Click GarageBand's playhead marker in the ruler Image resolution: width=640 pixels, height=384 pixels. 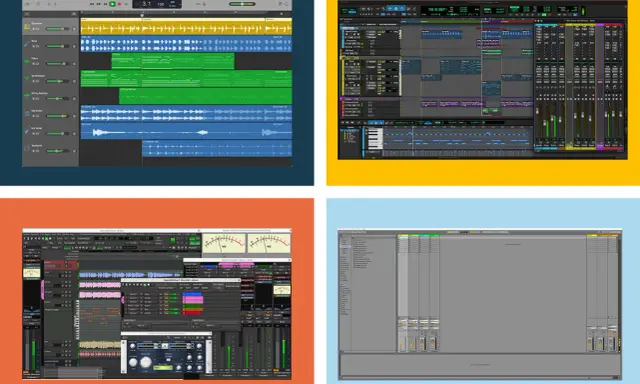[142, 15]
